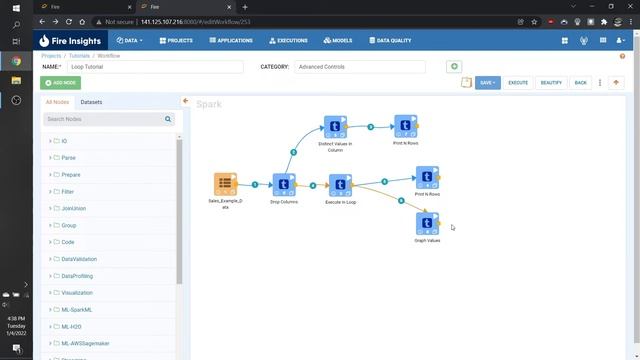This screenshot has width=640, height=360.
Task: Open Chrome from the Windows taskbar
Action: pyautogui.click(x=16, y=61)
